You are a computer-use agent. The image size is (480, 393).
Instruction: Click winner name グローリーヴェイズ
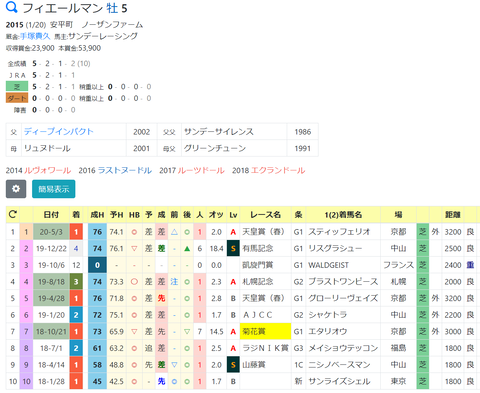point(343,298)
